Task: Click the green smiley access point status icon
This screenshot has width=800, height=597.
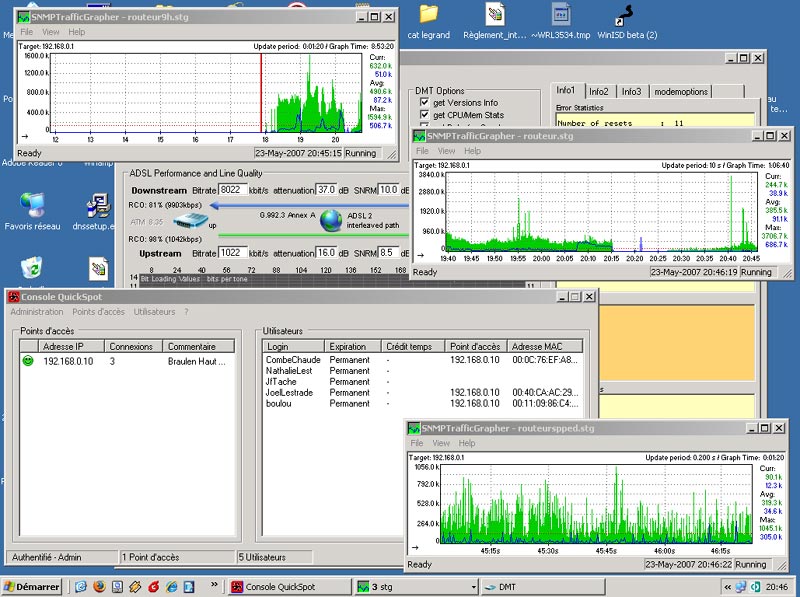Action: [x=27, y=361]
